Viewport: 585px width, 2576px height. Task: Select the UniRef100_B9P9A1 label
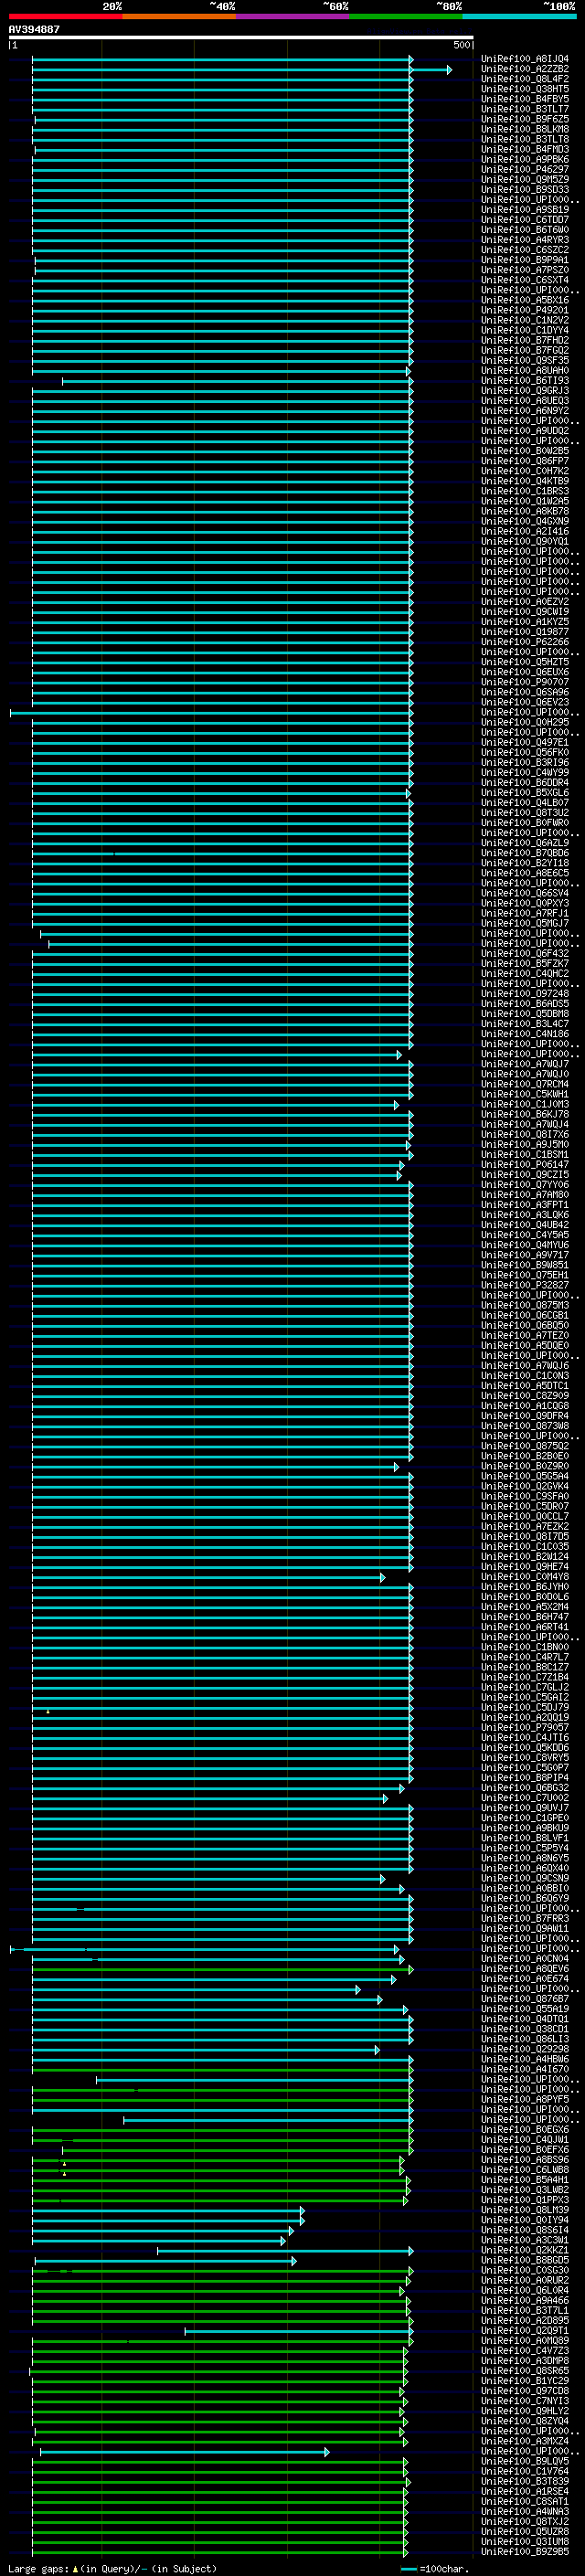pos(525,260)
